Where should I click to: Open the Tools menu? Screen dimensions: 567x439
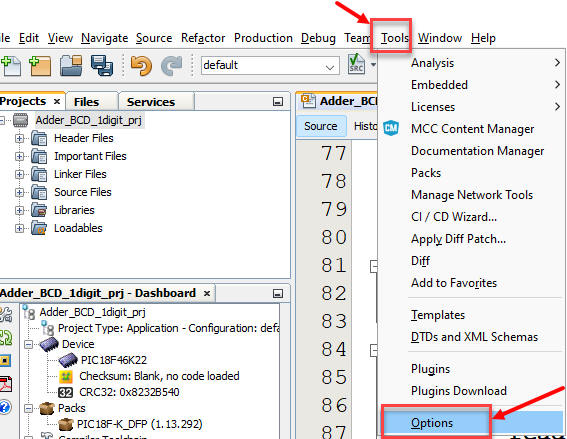(x=395, y=38)
